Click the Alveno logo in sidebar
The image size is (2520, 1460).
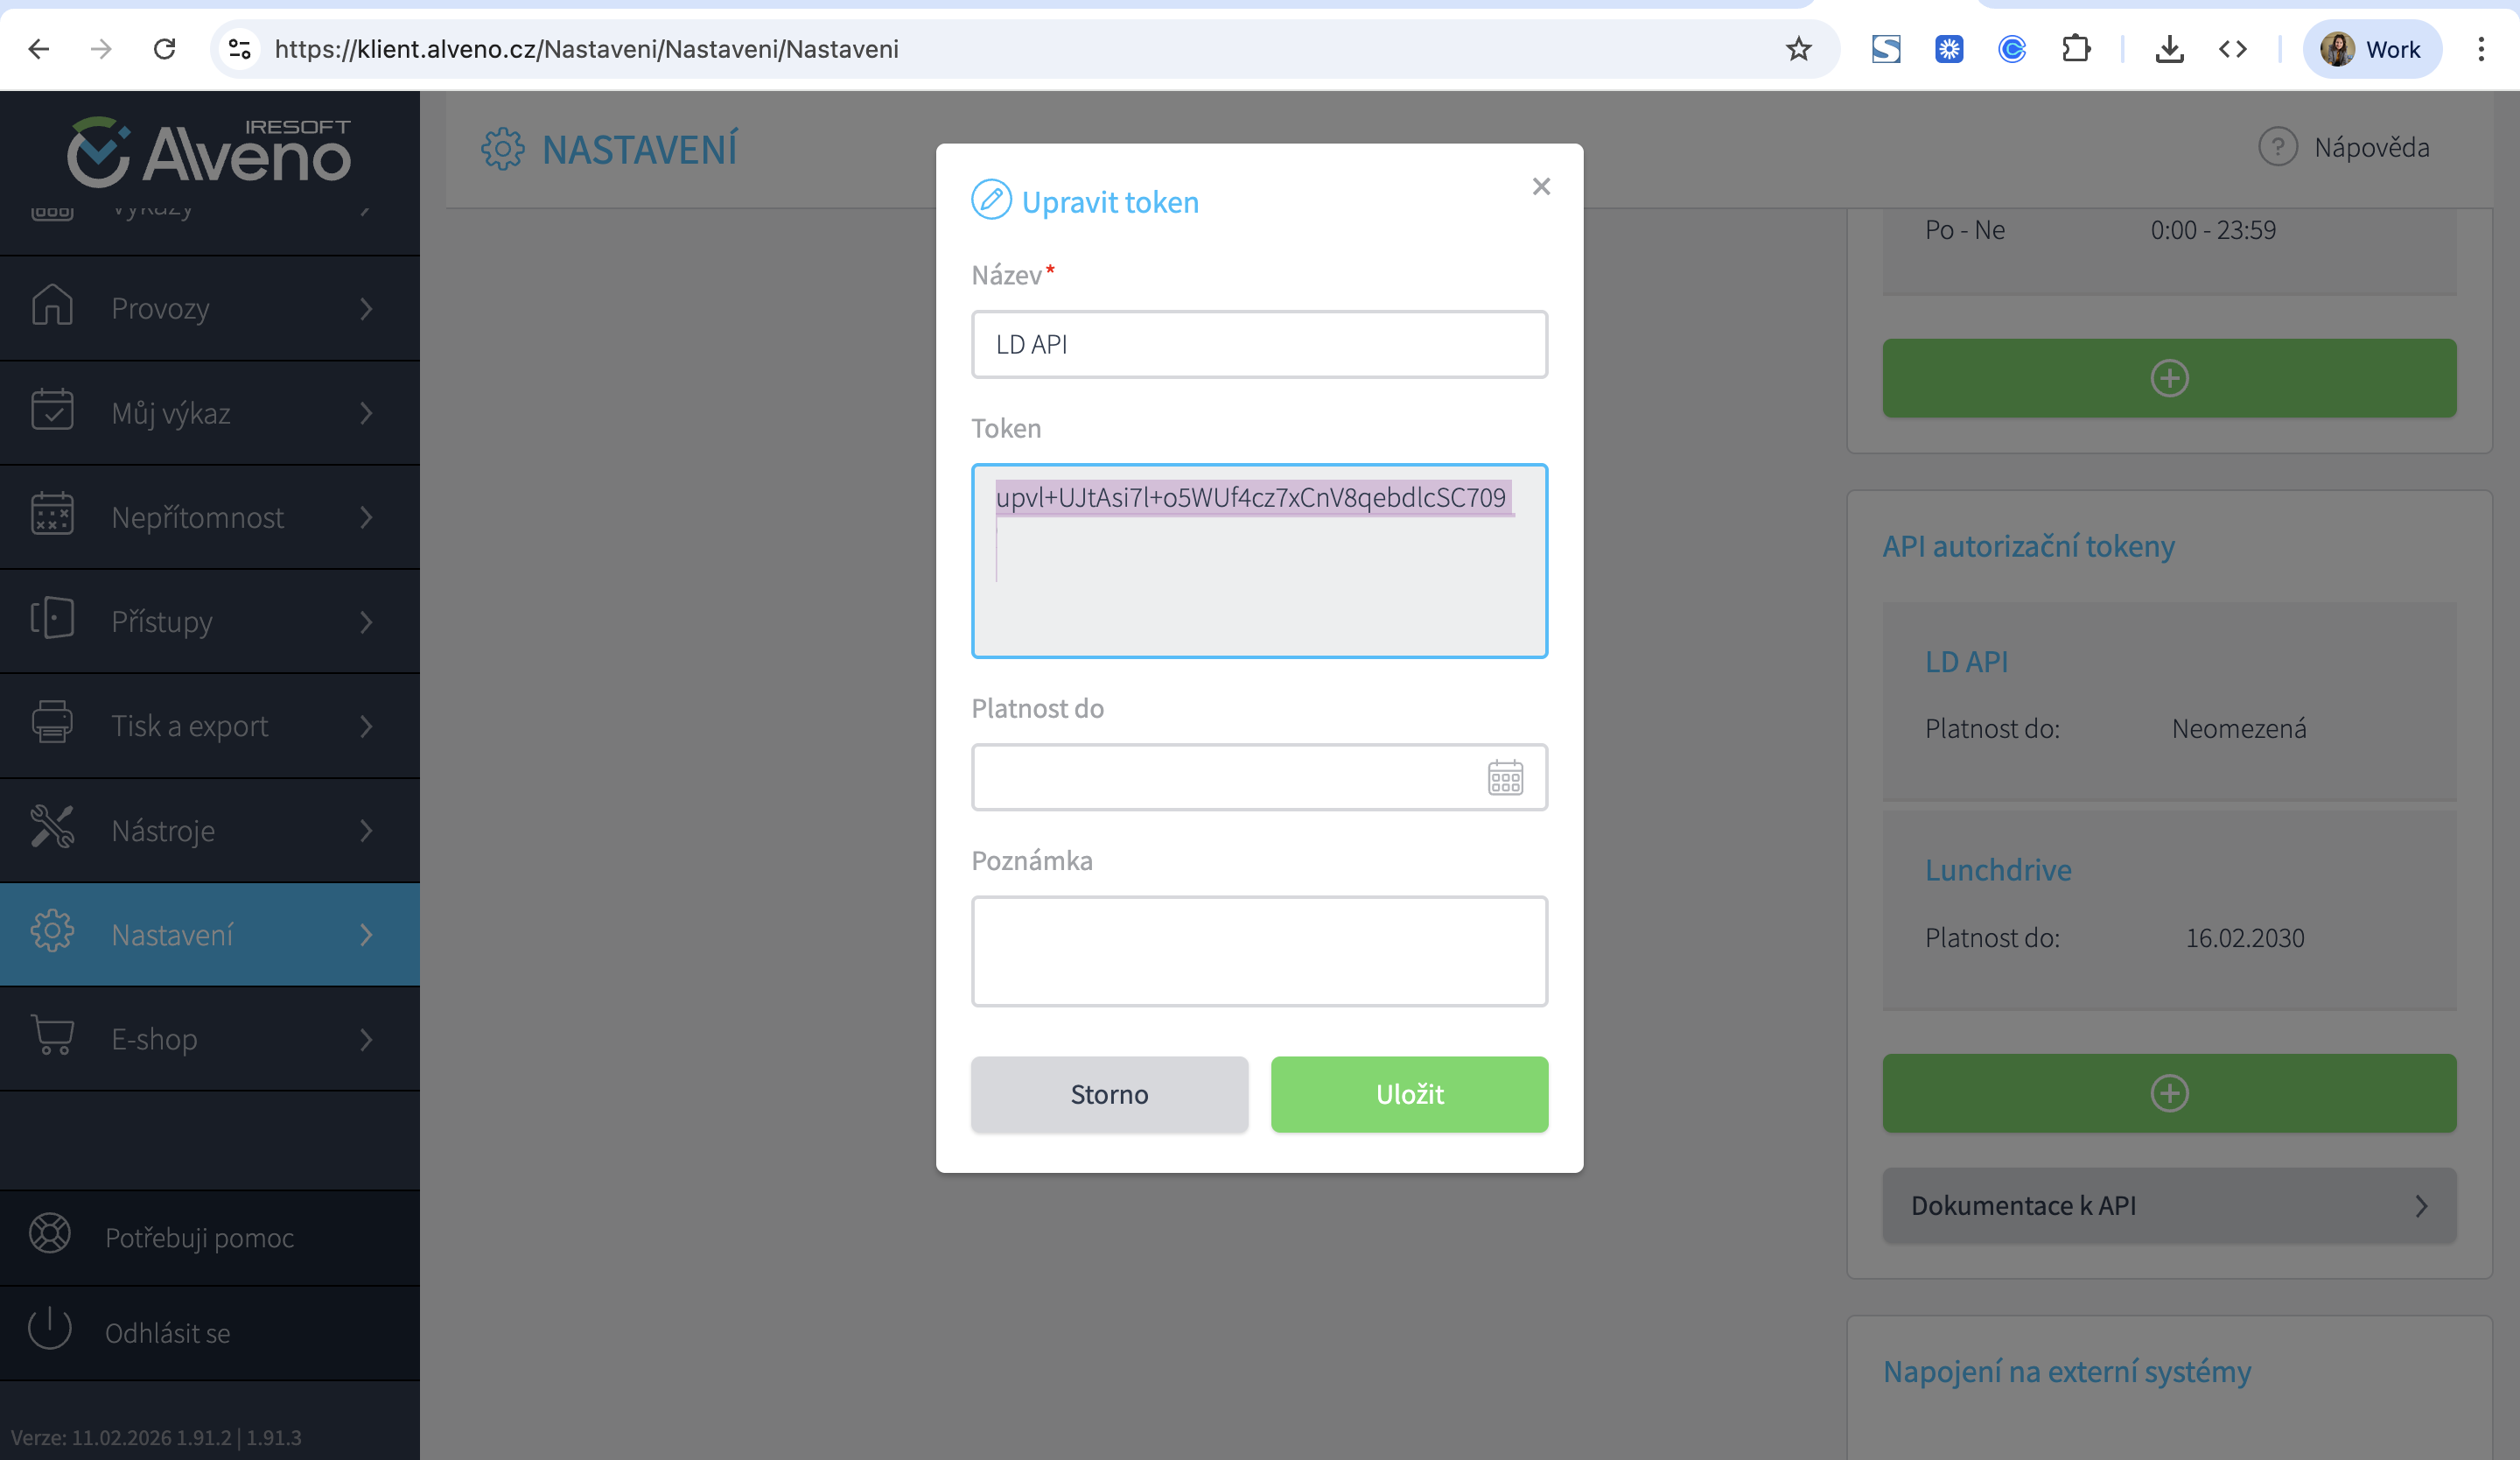tap(209, 152)
